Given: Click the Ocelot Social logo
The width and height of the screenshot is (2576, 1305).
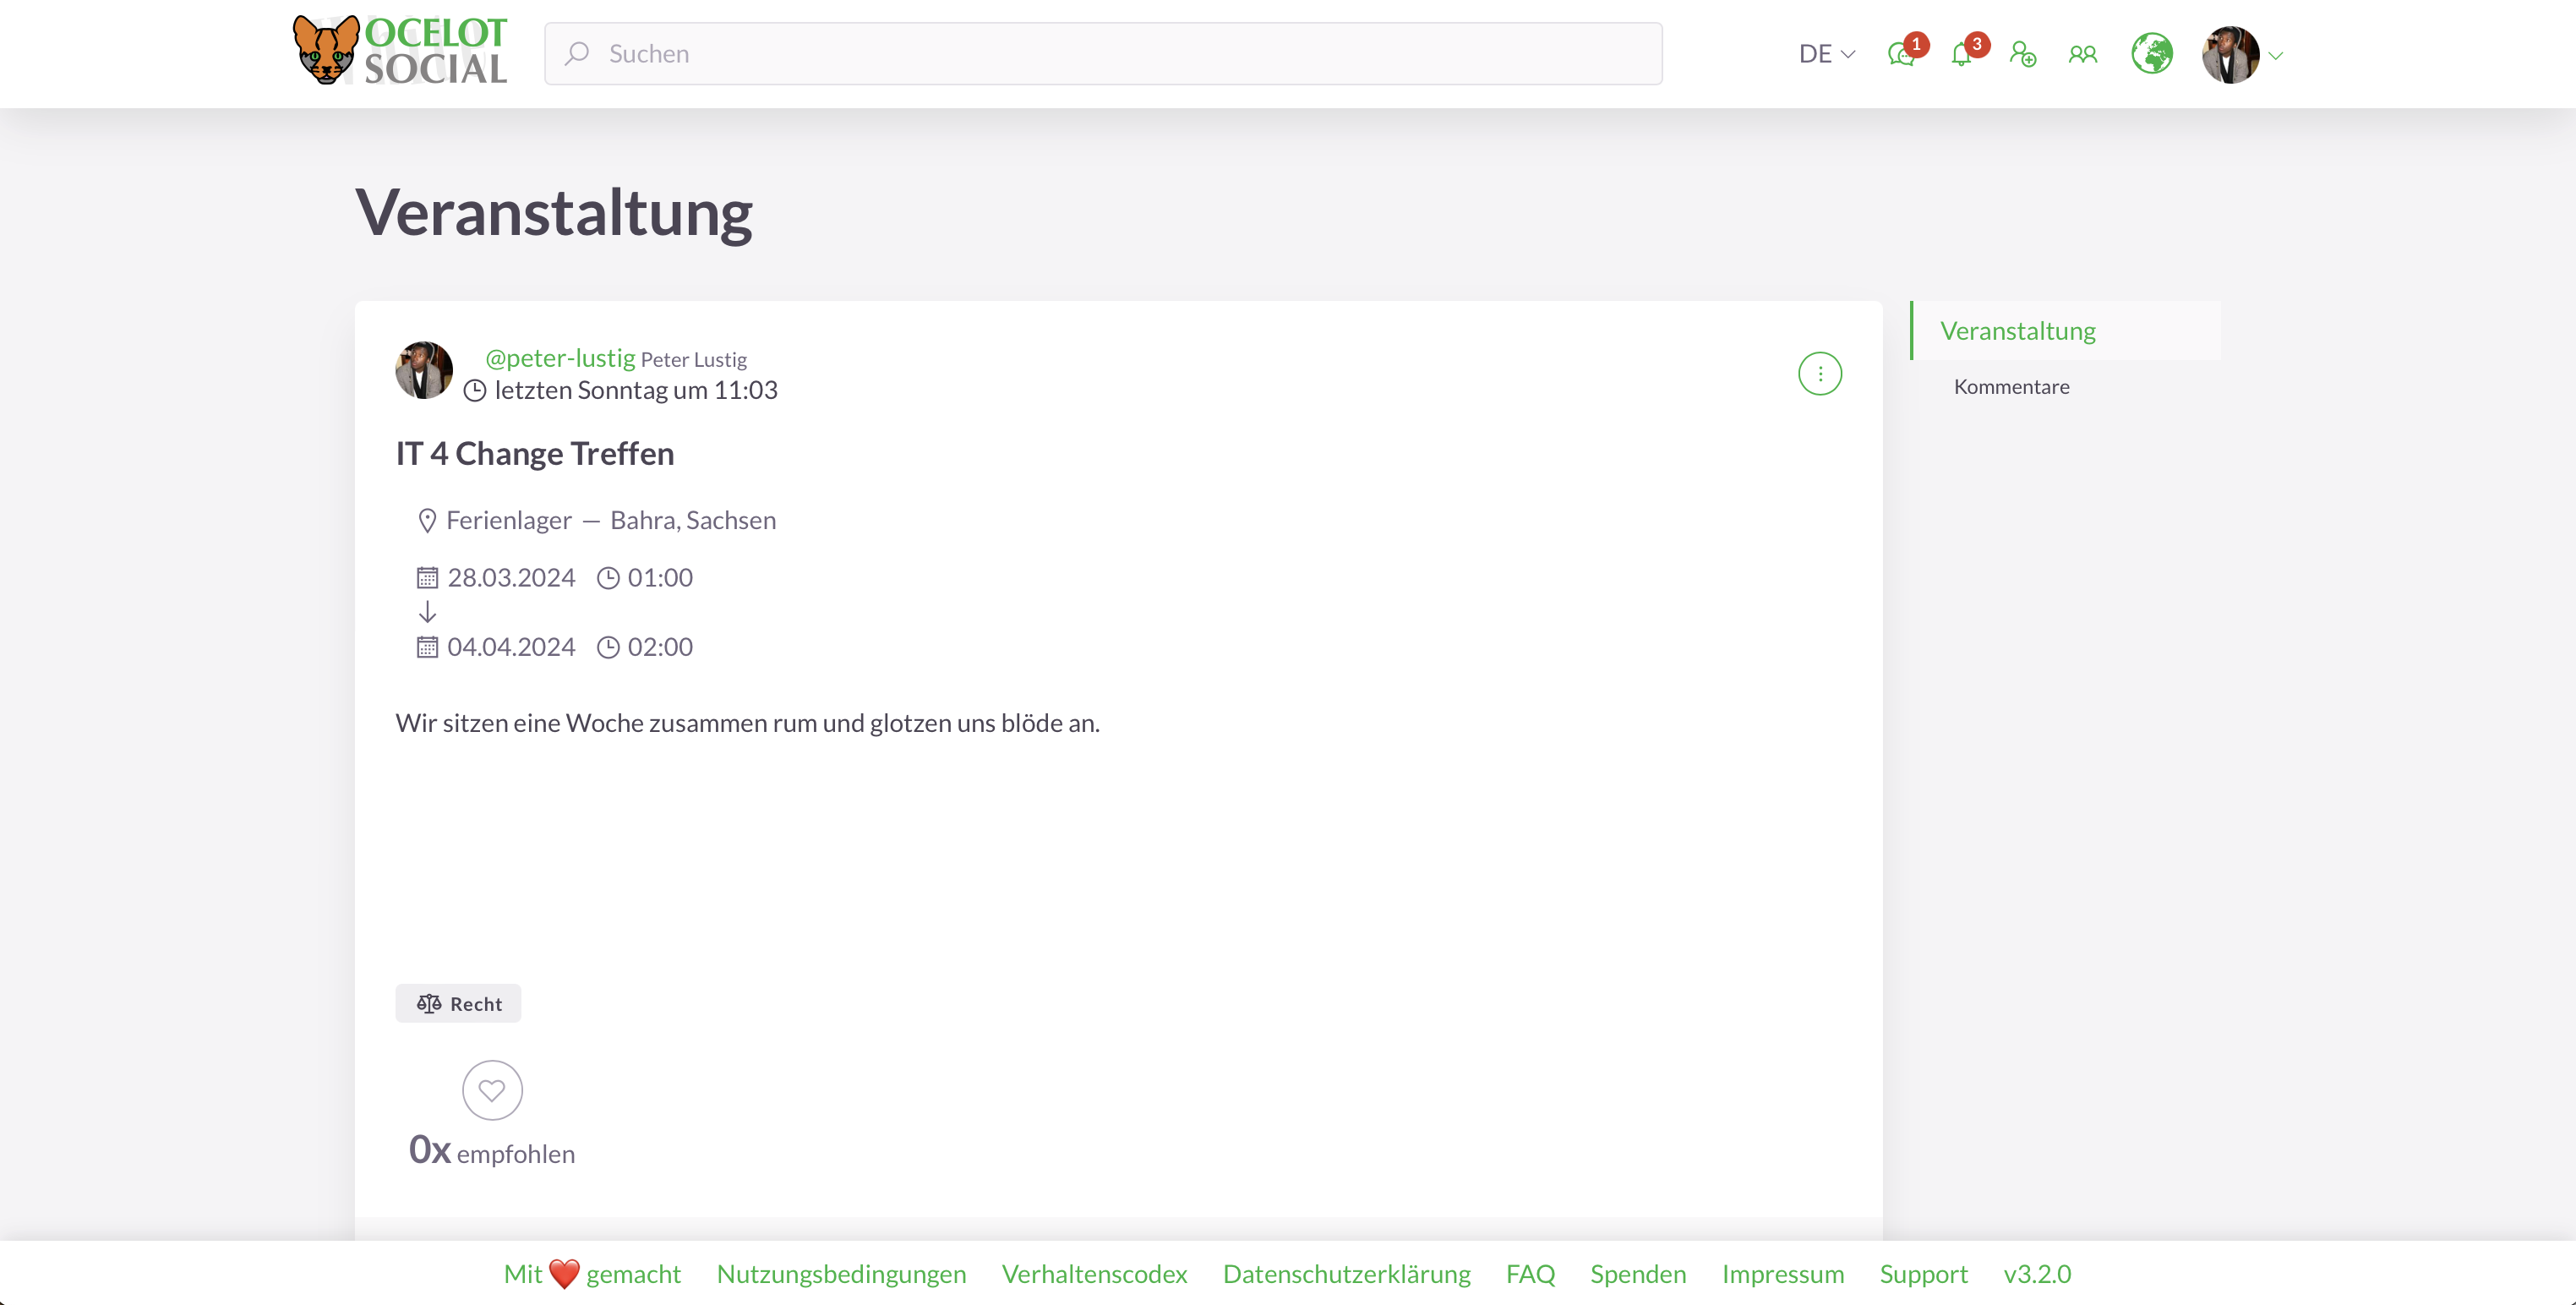Looking at the screenshot, I should pyautogui.click(x=400, y=50).
